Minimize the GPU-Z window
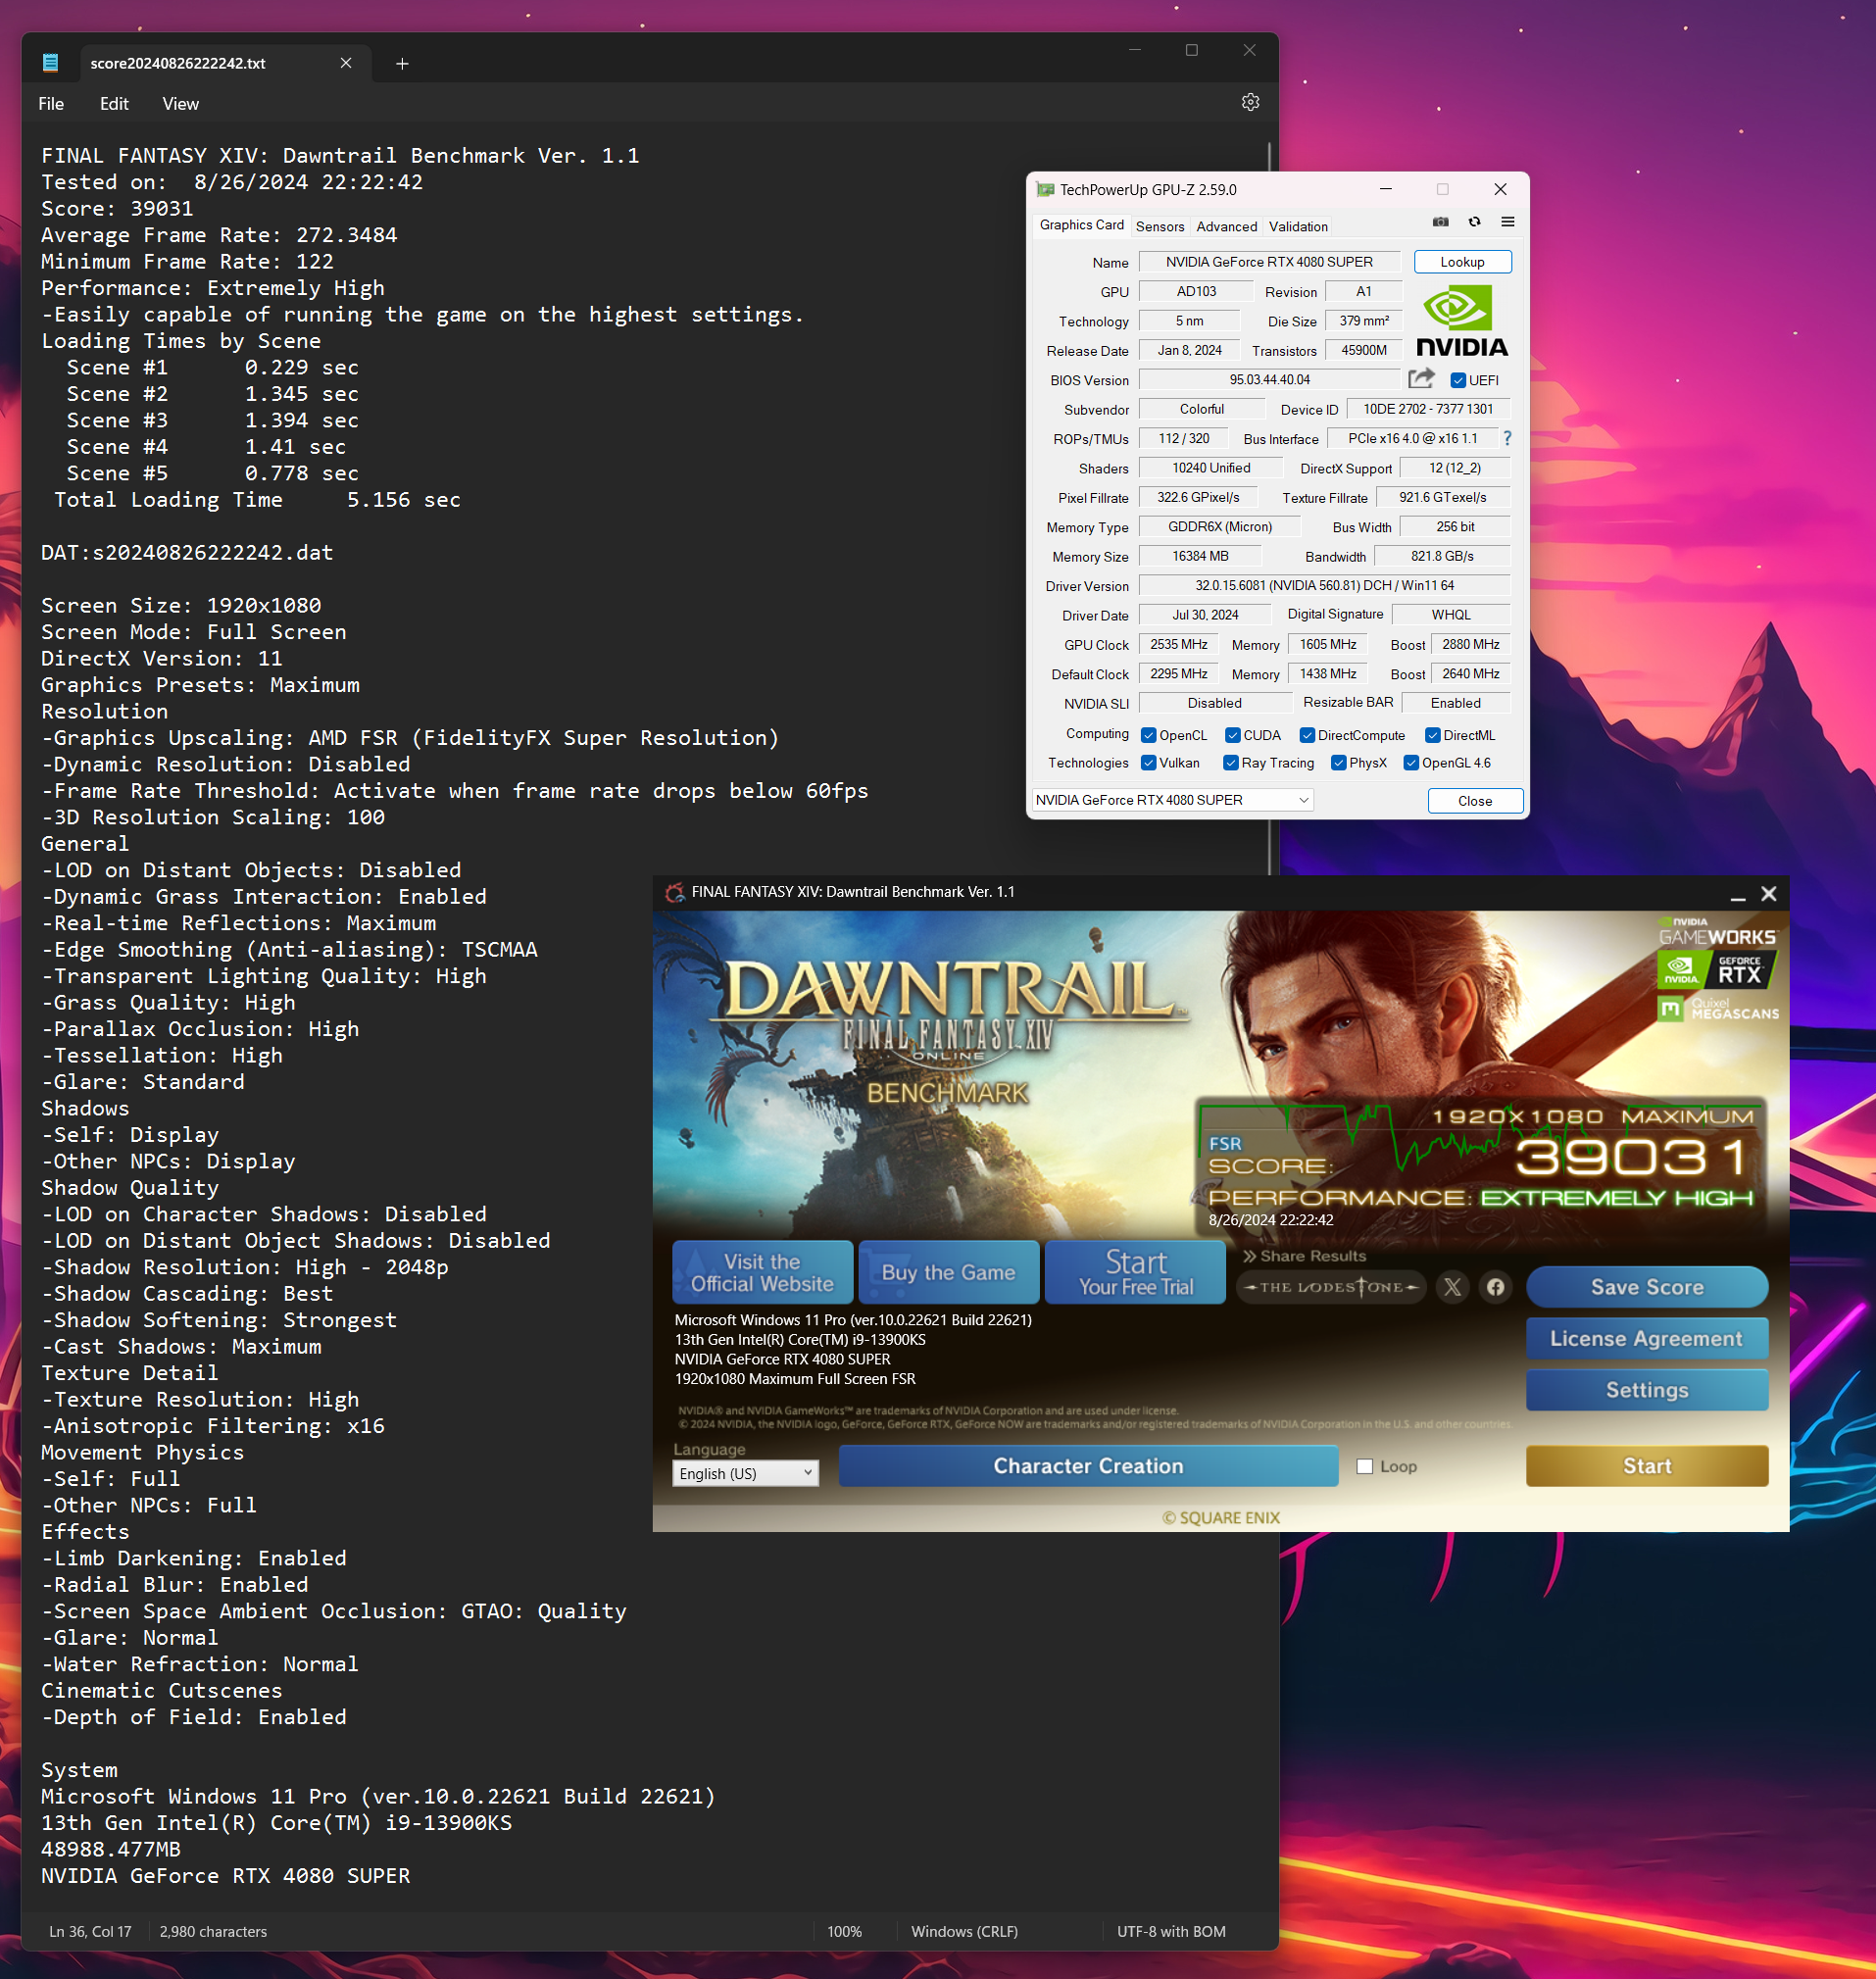The height and width of the screenshot is (1979, 1876). click(1385, 189)
